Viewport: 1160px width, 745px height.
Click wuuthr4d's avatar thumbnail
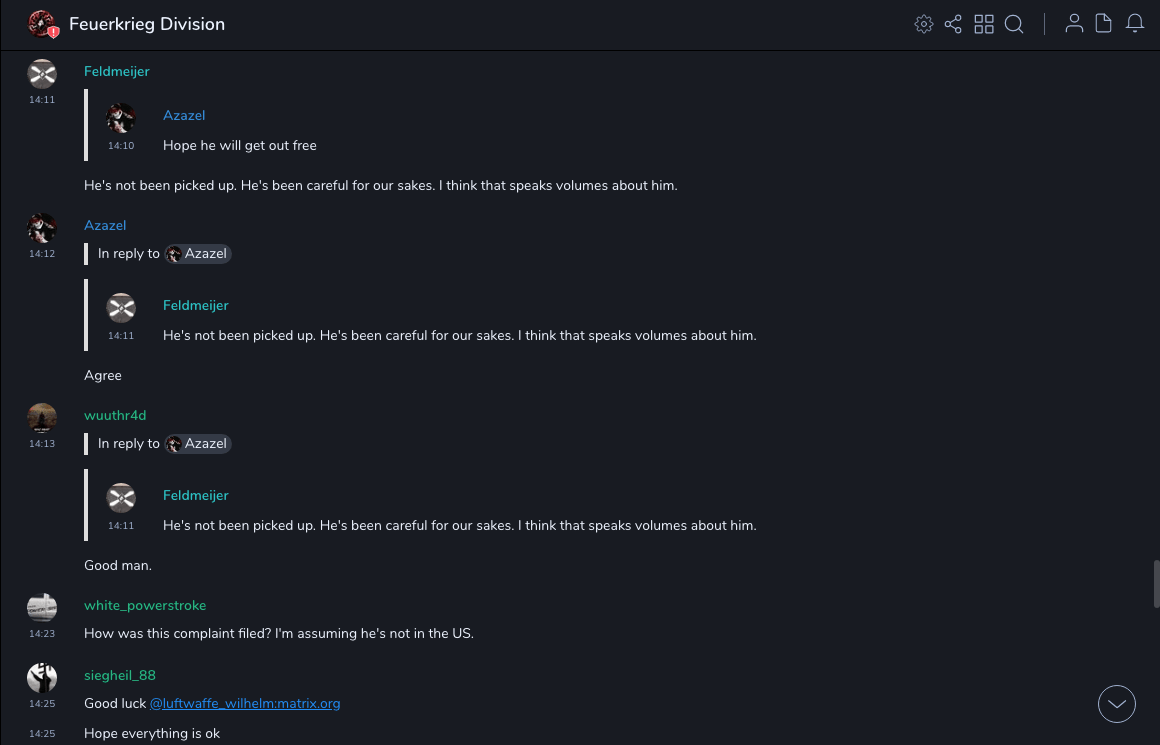point(42,418)
